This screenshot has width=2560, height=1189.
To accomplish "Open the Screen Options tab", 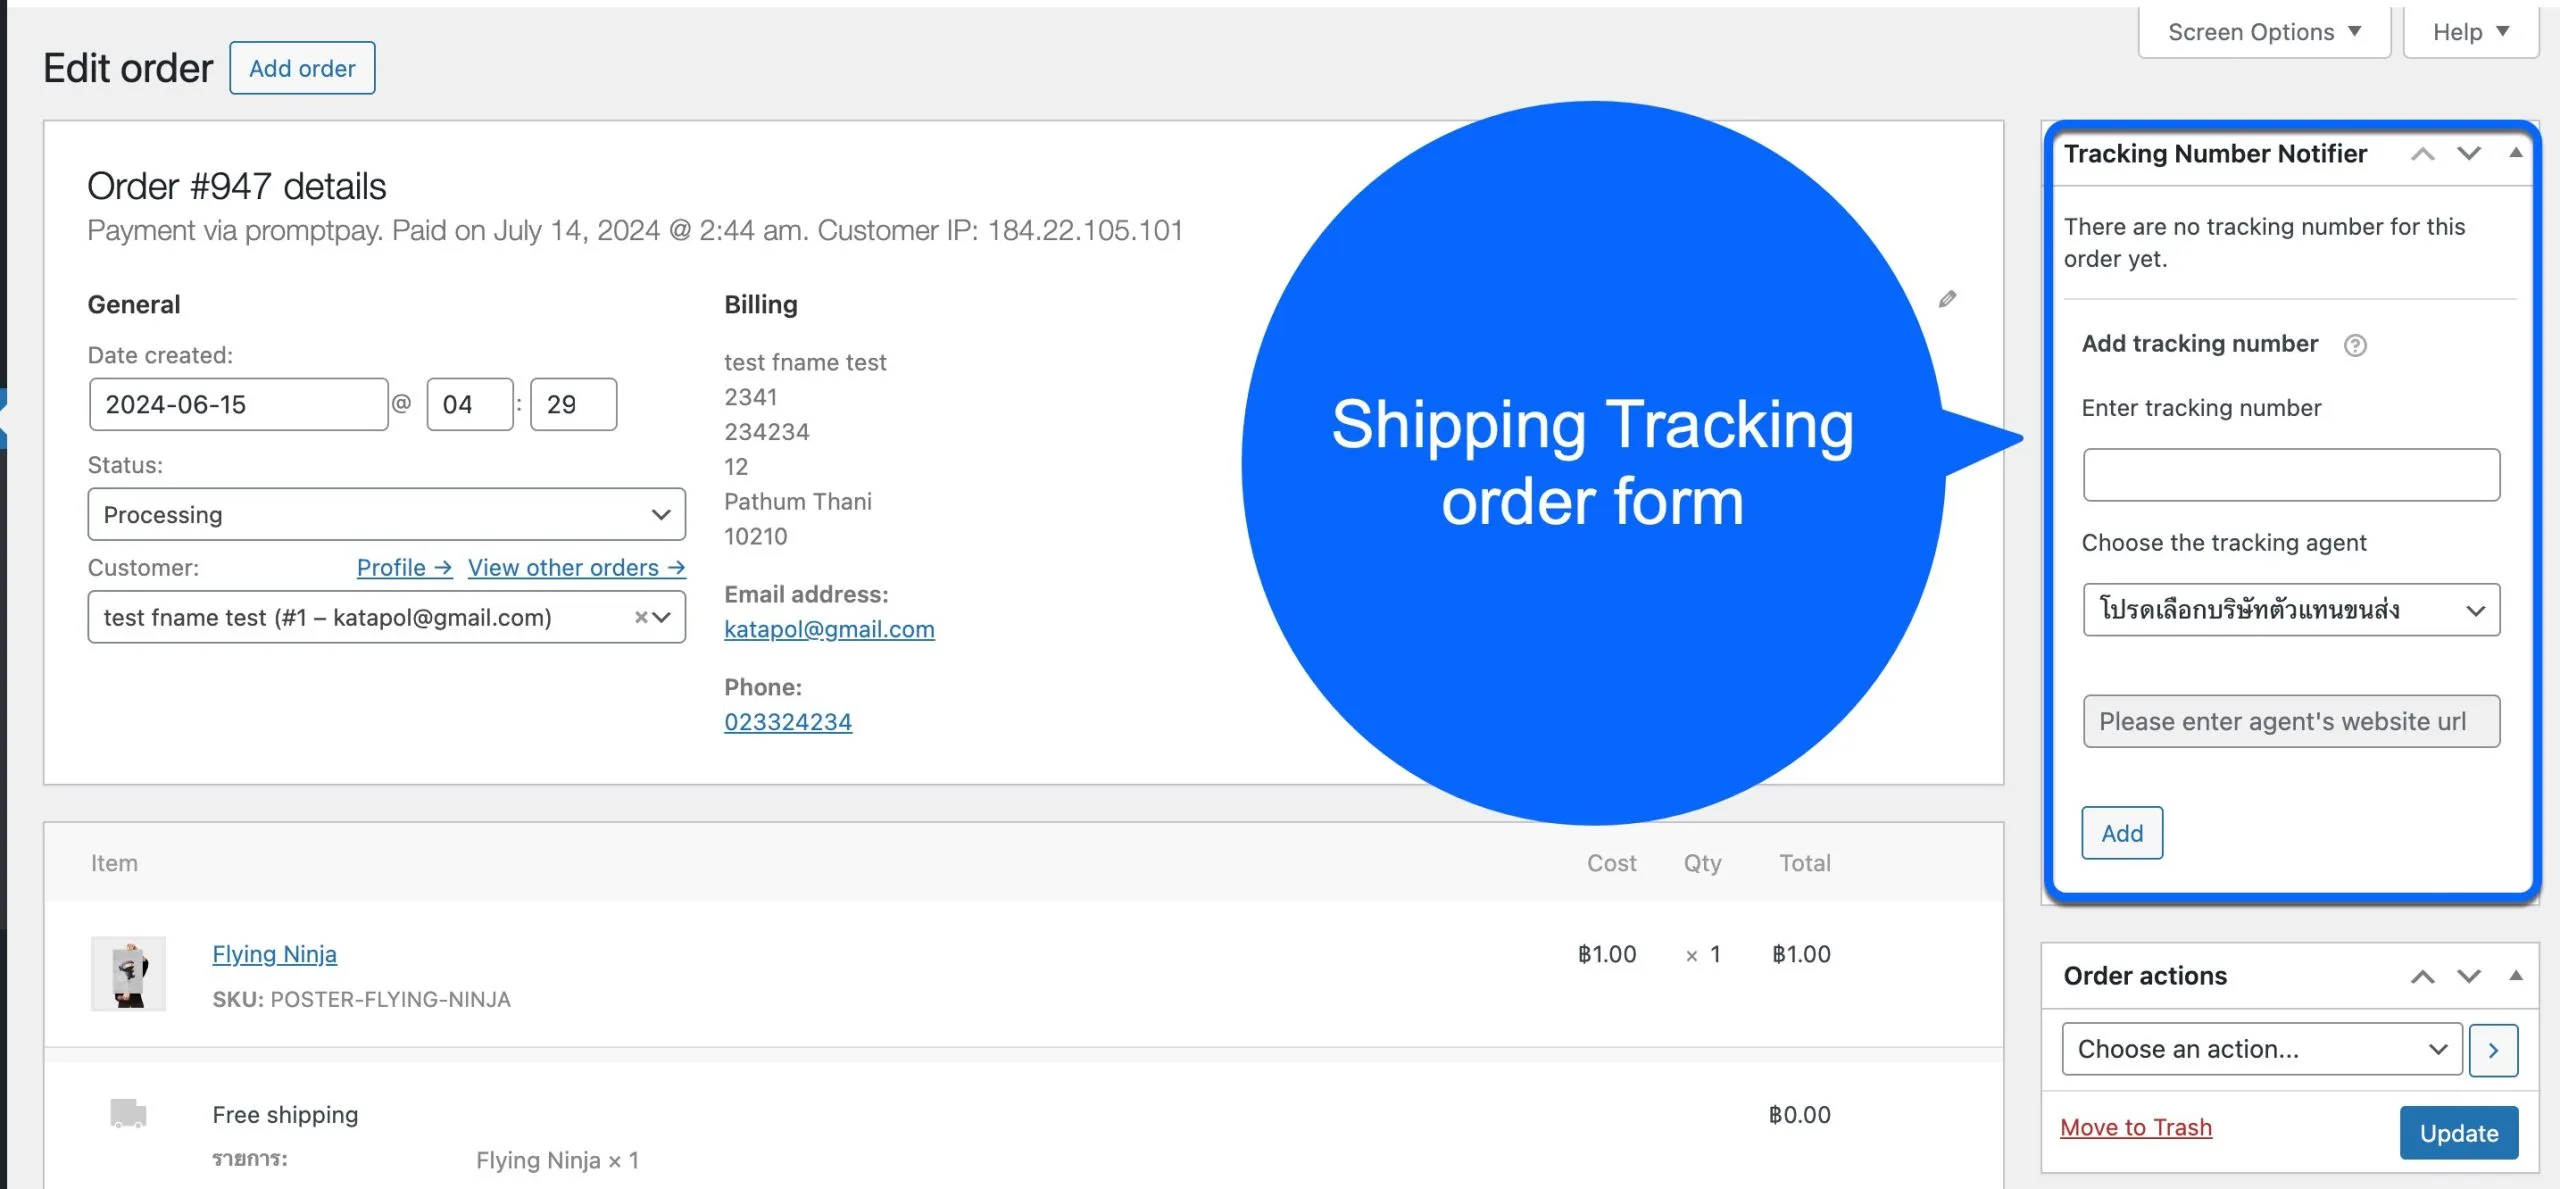I will tap(2264, 32).
